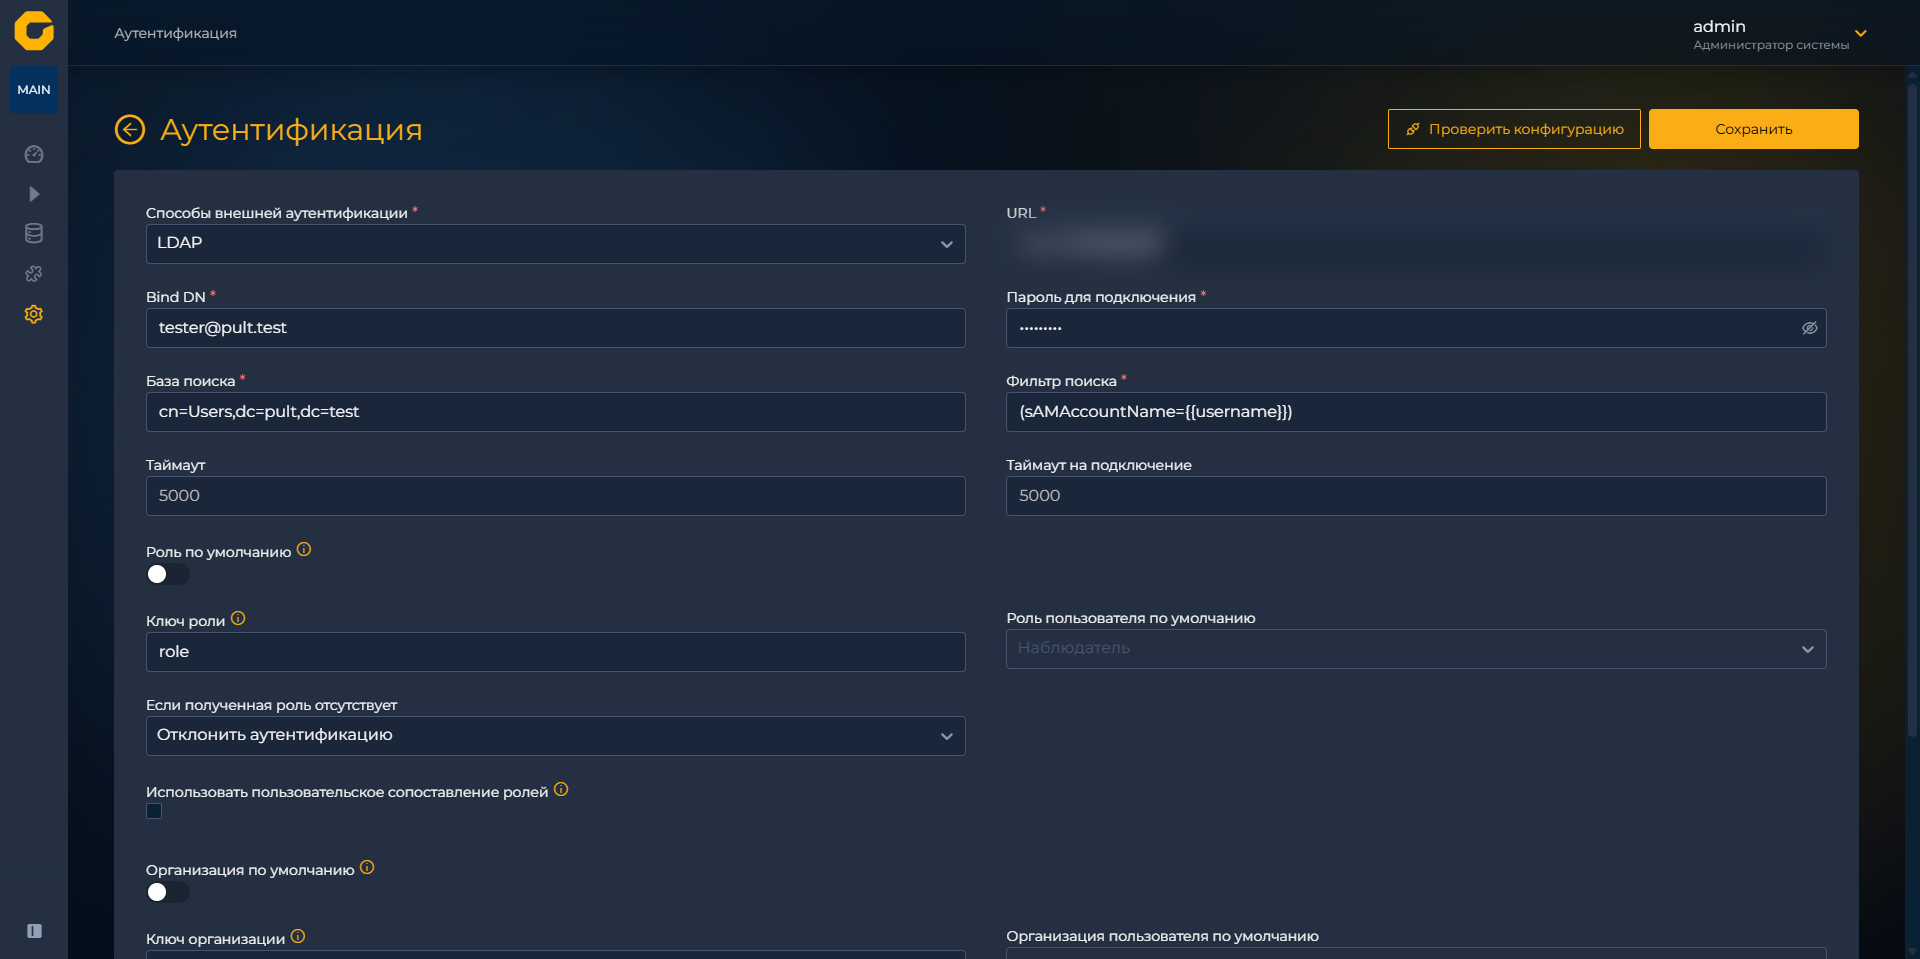Click the page vertical scrollbar

[1912, 410]
